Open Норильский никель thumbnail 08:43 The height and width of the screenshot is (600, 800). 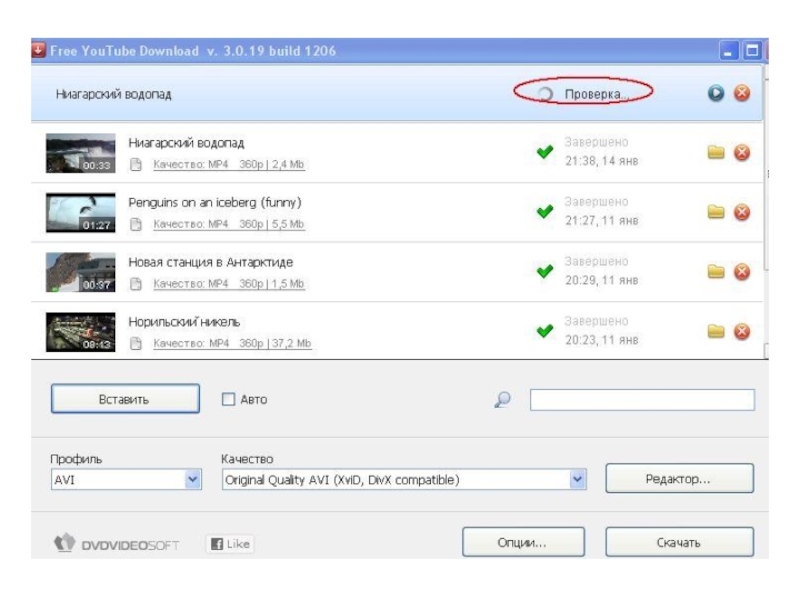(x=81, y=332)
